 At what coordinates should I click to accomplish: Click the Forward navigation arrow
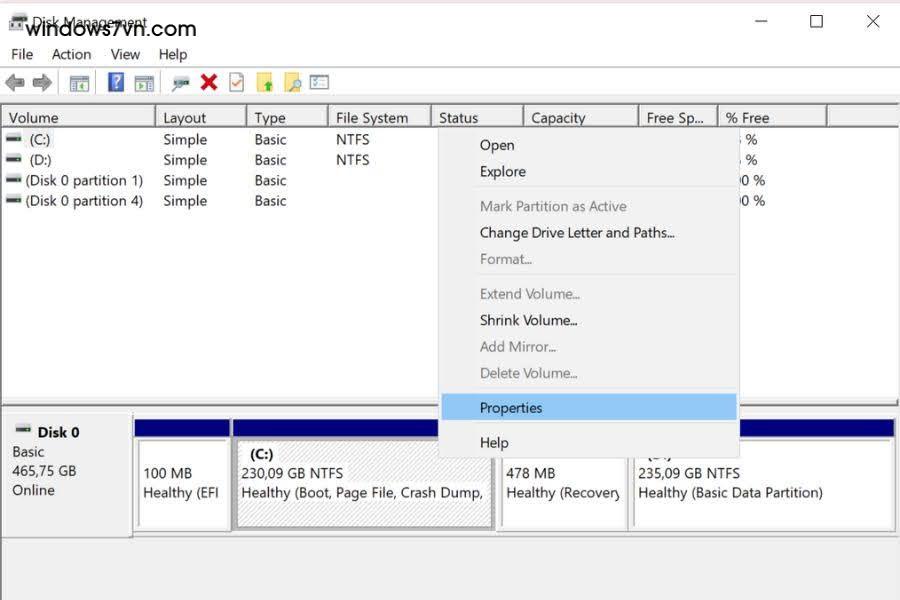point(40,82)
